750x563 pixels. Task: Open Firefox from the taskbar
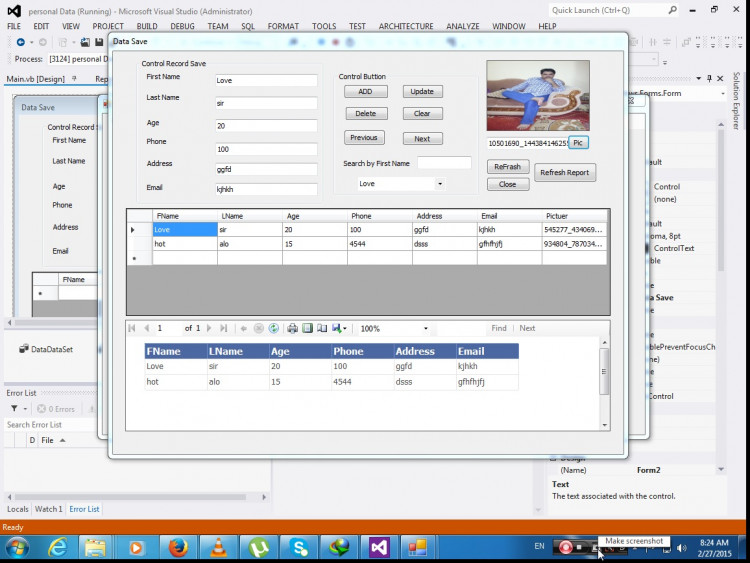coord(178,547)
